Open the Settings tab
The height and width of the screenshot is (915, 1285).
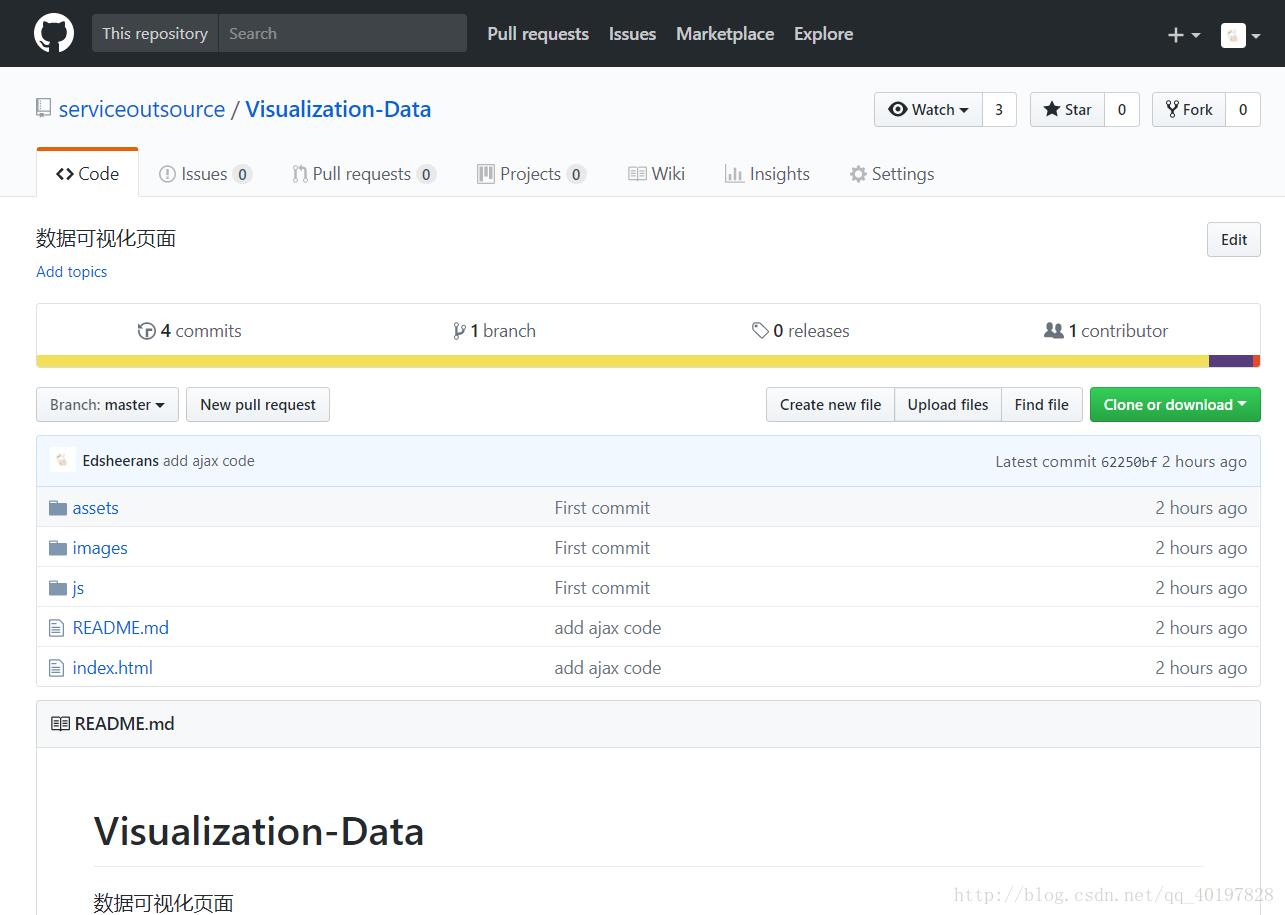(892, 174)
